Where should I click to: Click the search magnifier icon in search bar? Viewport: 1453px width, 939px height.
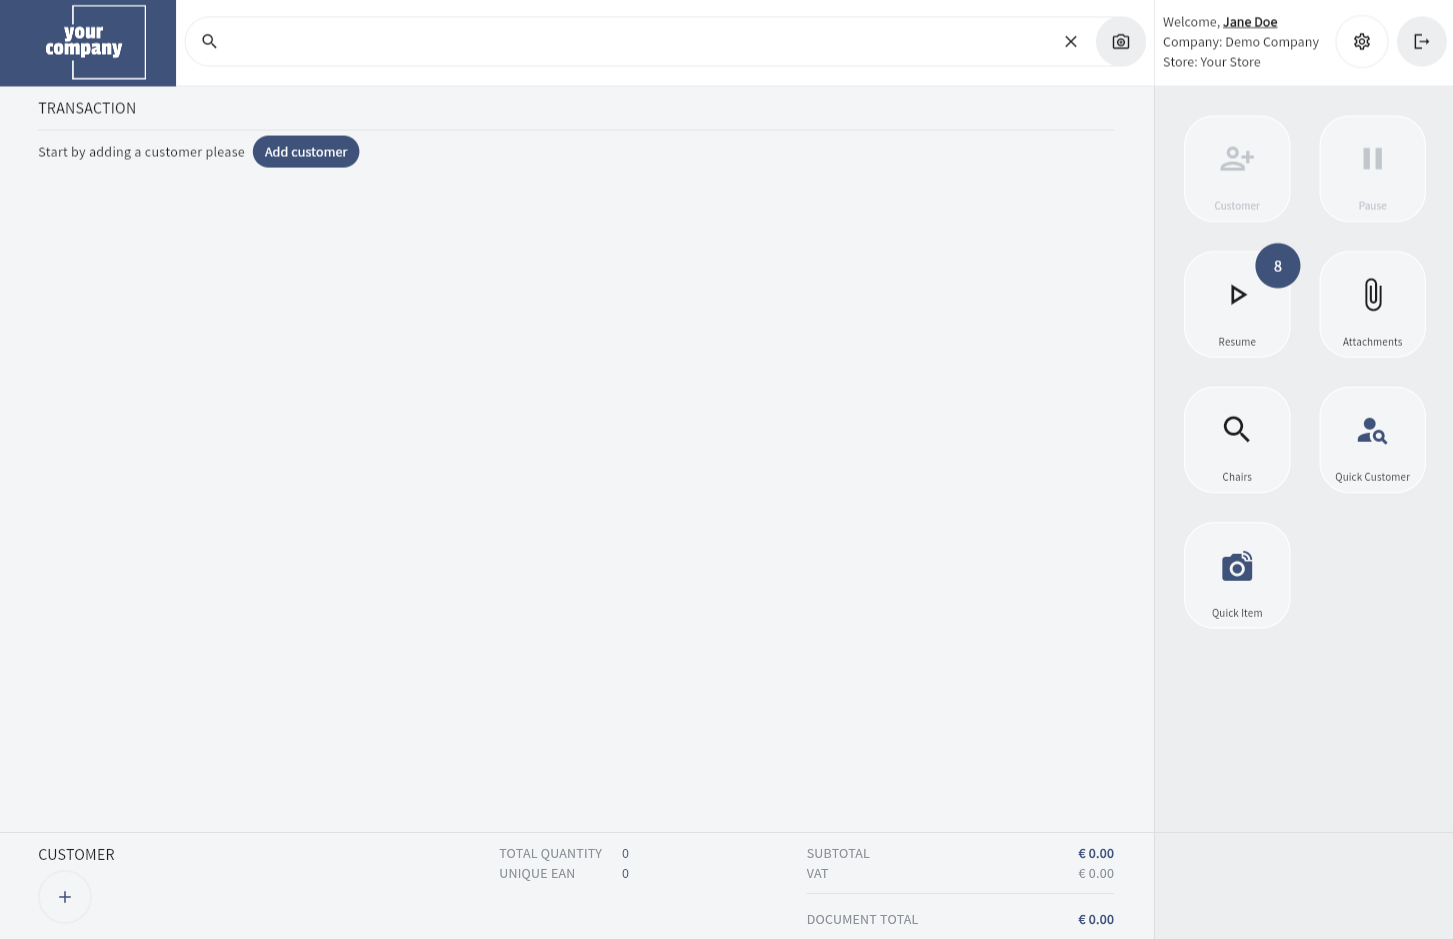point(209,41)
